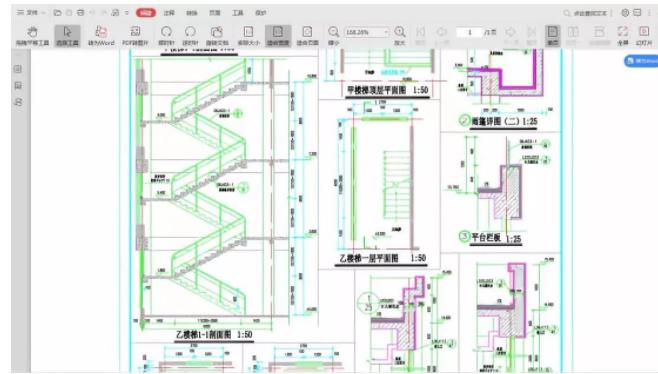Enter full screen mode
Viewport: 658px width, 374px height.
pos(623,36)
